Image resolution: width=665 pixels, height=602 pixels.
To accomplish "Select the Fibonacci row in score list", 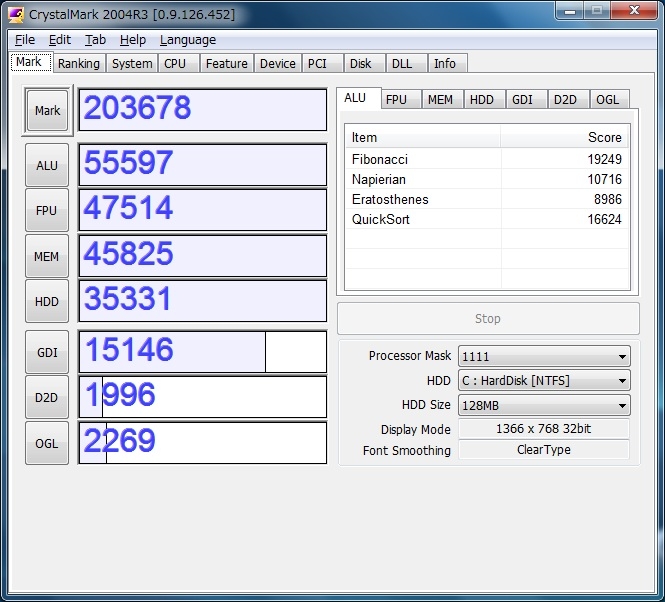I will click(486, 159).
